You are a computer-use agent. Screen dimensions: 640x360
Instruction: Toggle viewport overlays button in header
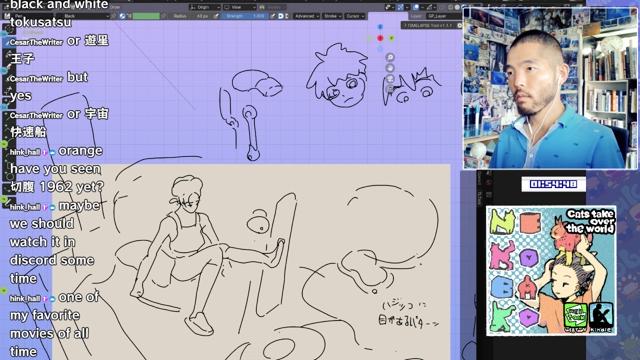tap(416, 7)
